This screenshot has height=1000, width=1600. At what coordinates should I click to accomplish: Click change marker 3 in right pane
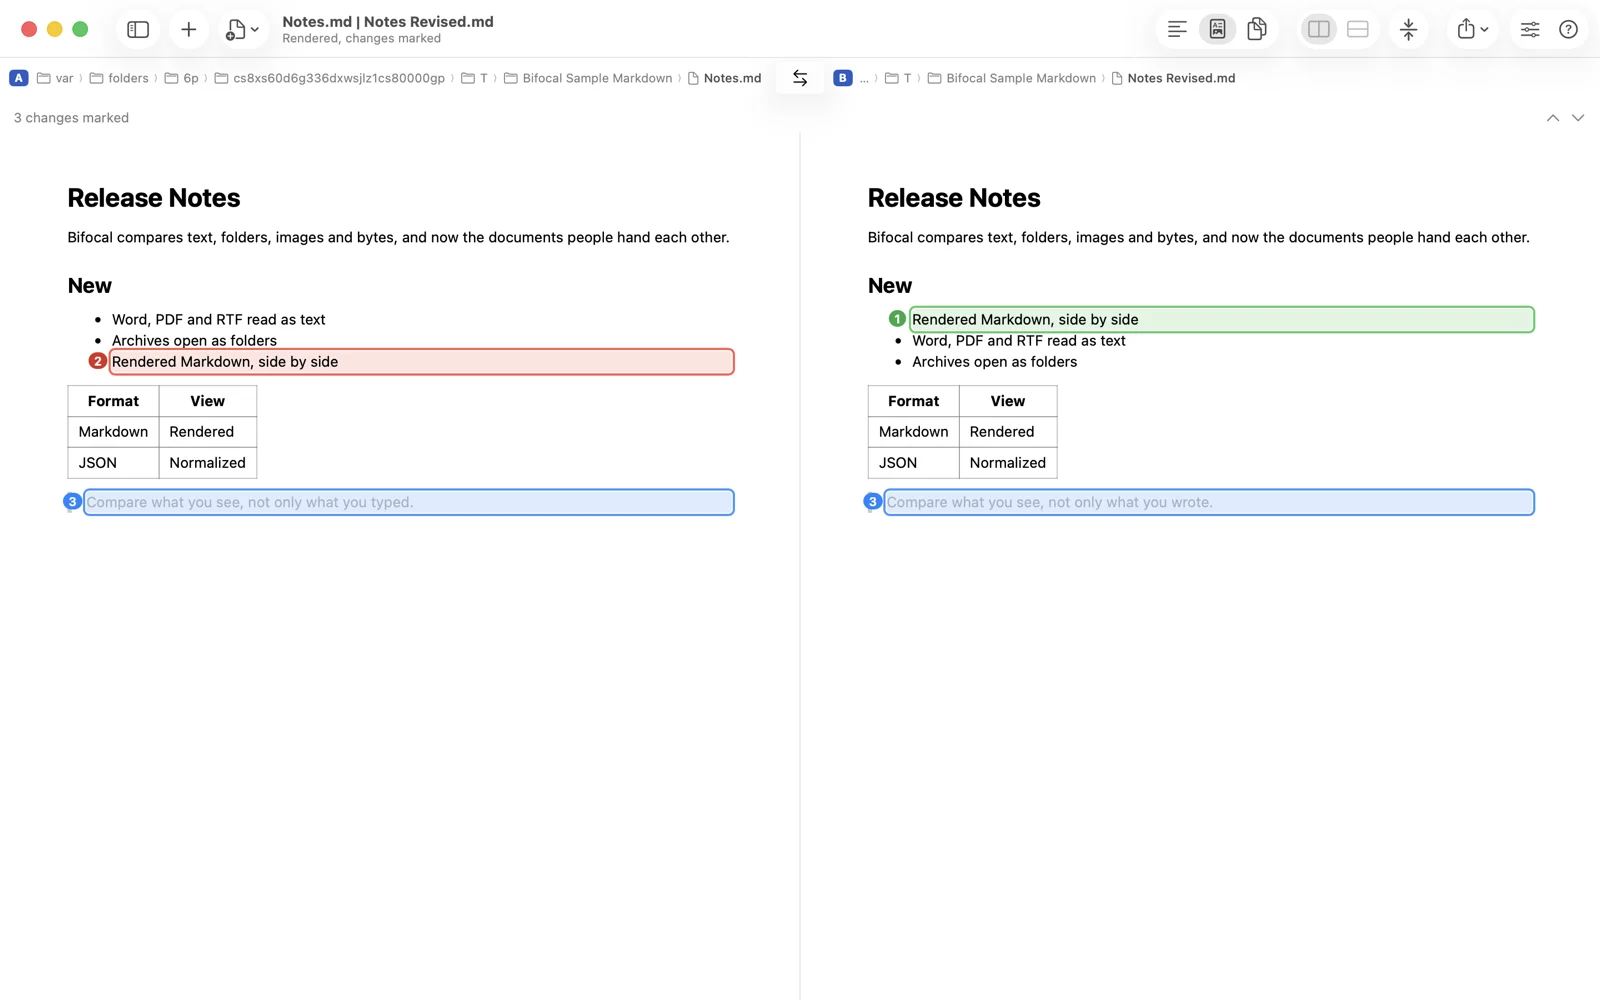872,501
